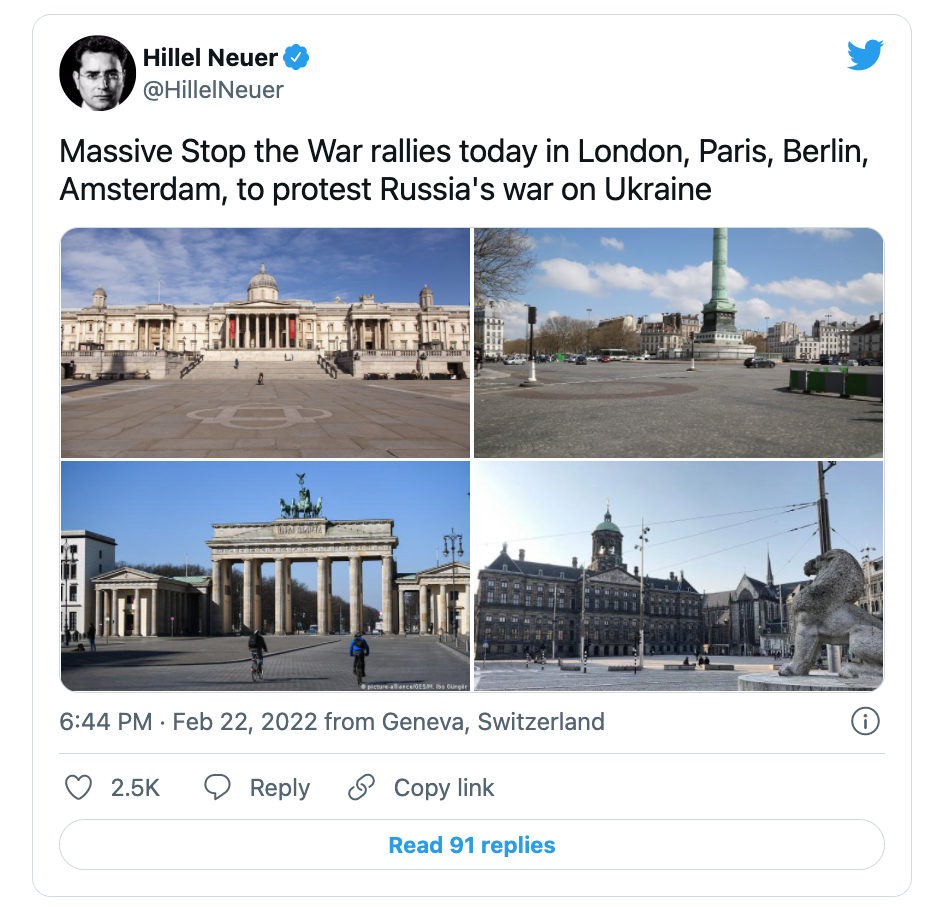Click the copy link chain icon
This screenshot has width=928, height=912.
point(361,788)
